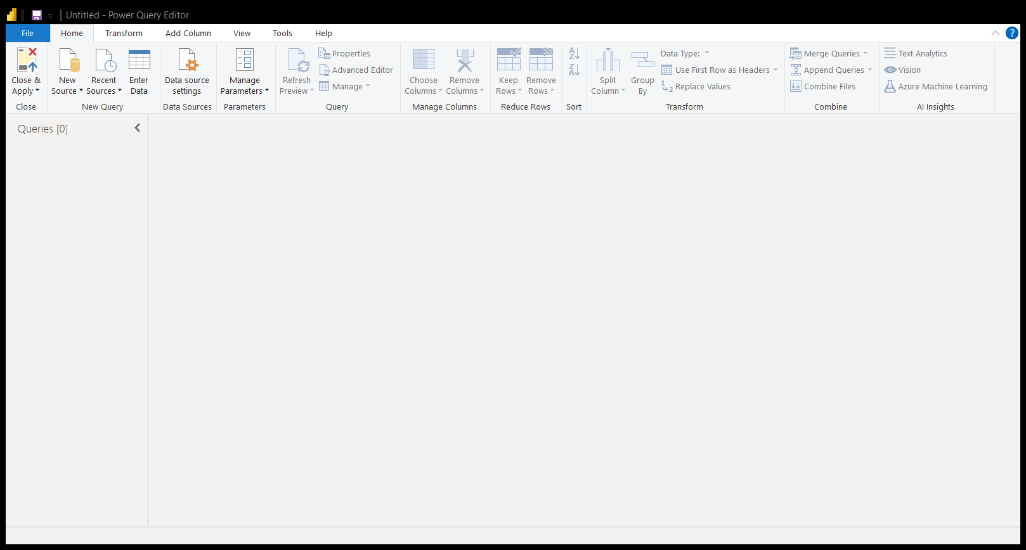The width and height of the screenshot is (1026, 550).
Task: Click the Refresh Preview icon
Action: click(298, 60)
